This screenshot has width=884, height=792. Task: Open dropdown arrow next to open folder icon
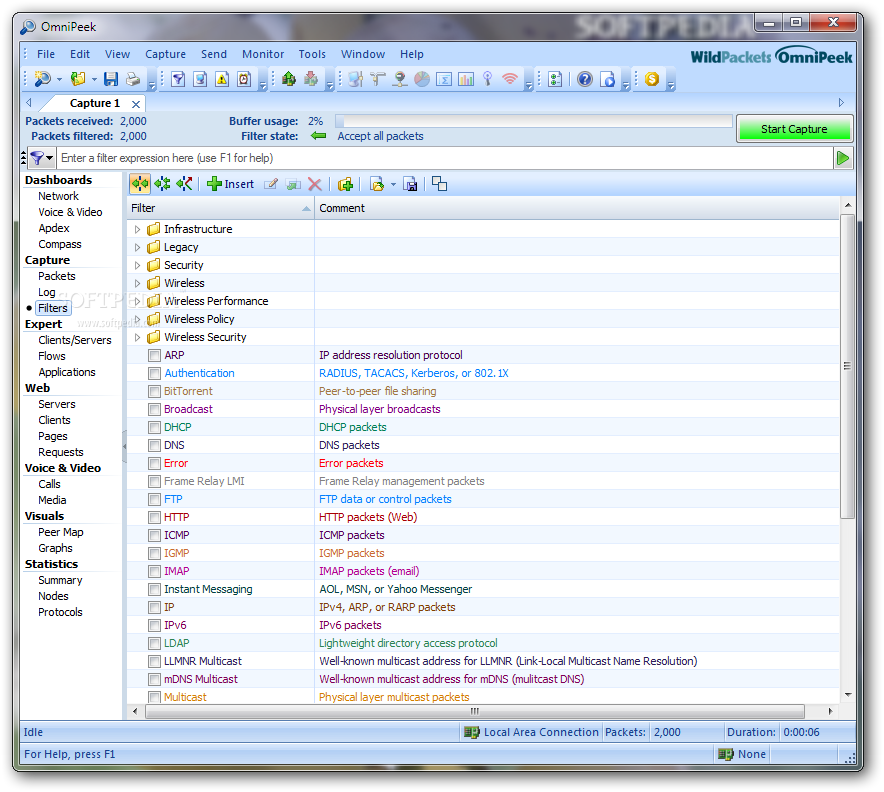pos(94,79)
